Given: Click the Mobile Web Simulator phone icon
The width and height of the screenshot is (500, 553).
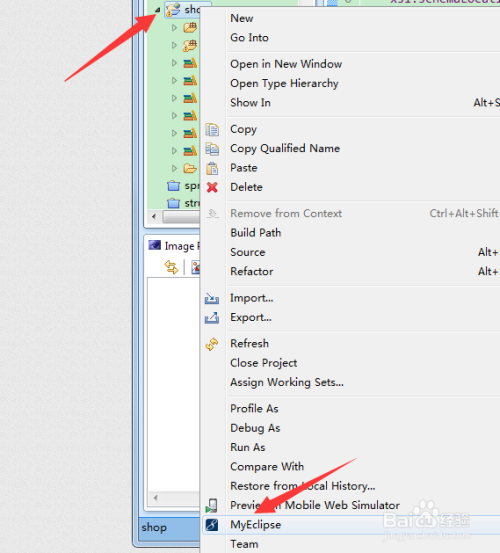Looking at the screenshot, I should 212,505.
